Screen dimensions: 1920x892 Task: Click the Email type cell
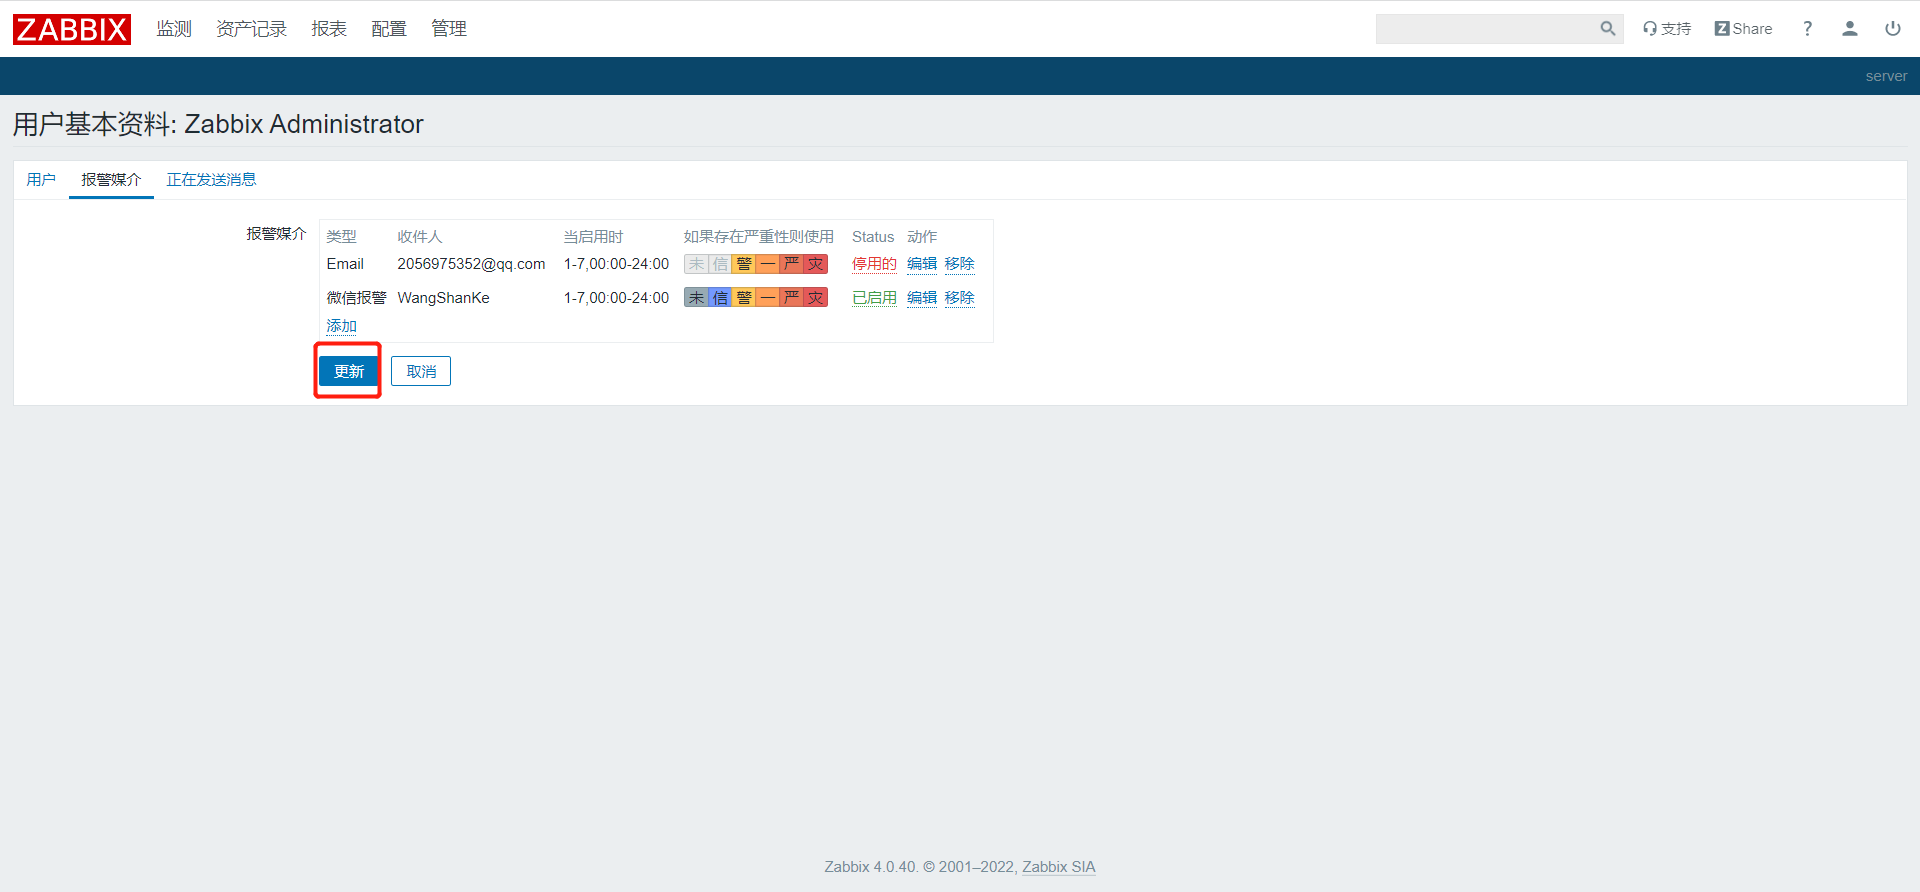click(x=345, y=264)
